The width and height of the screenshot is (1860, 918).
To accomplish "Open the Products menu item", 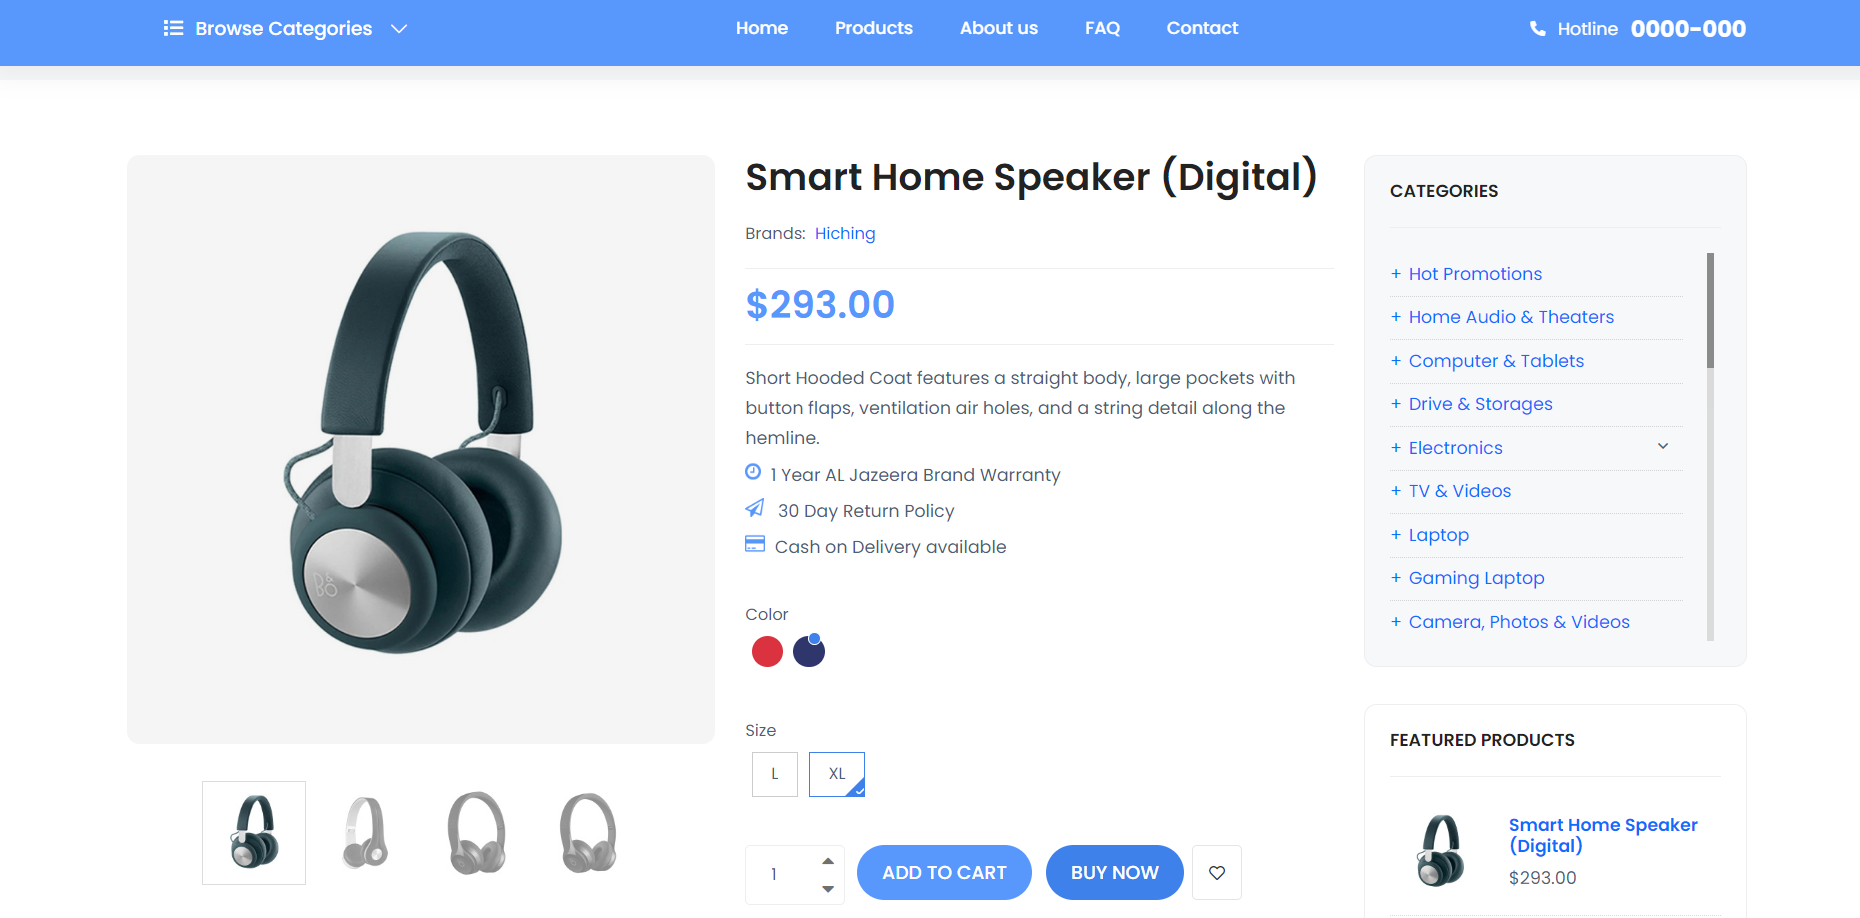I will point(874,28).
